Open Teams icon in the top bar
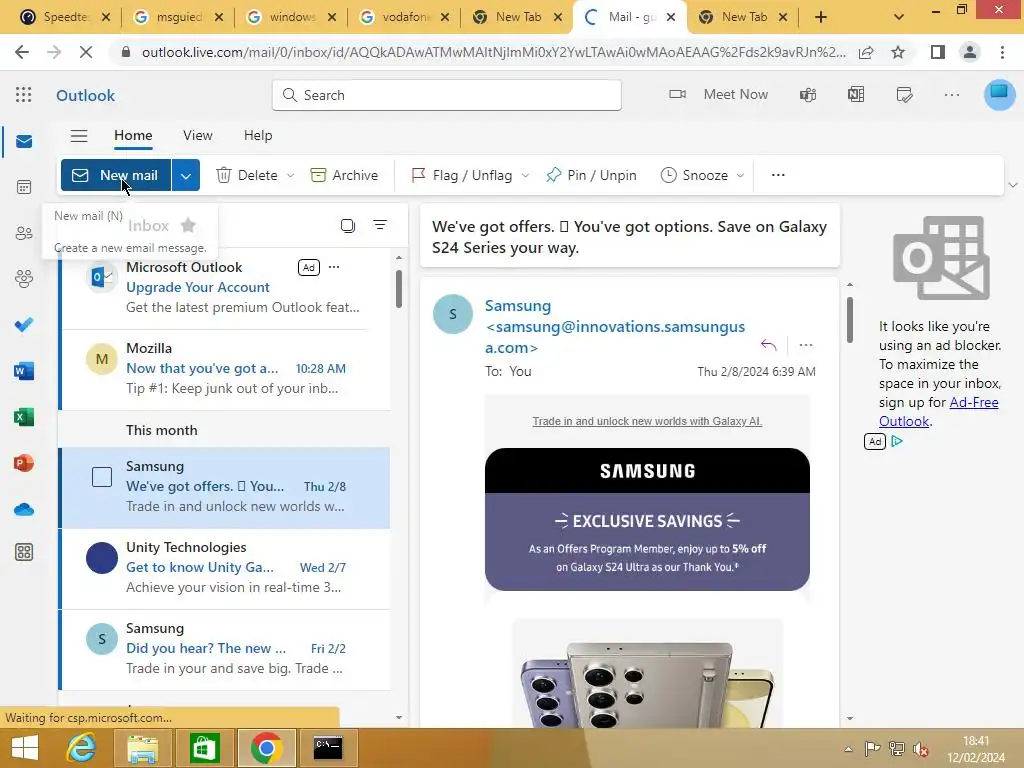This screenshot has width=1024, height=768. coord(808,95)
